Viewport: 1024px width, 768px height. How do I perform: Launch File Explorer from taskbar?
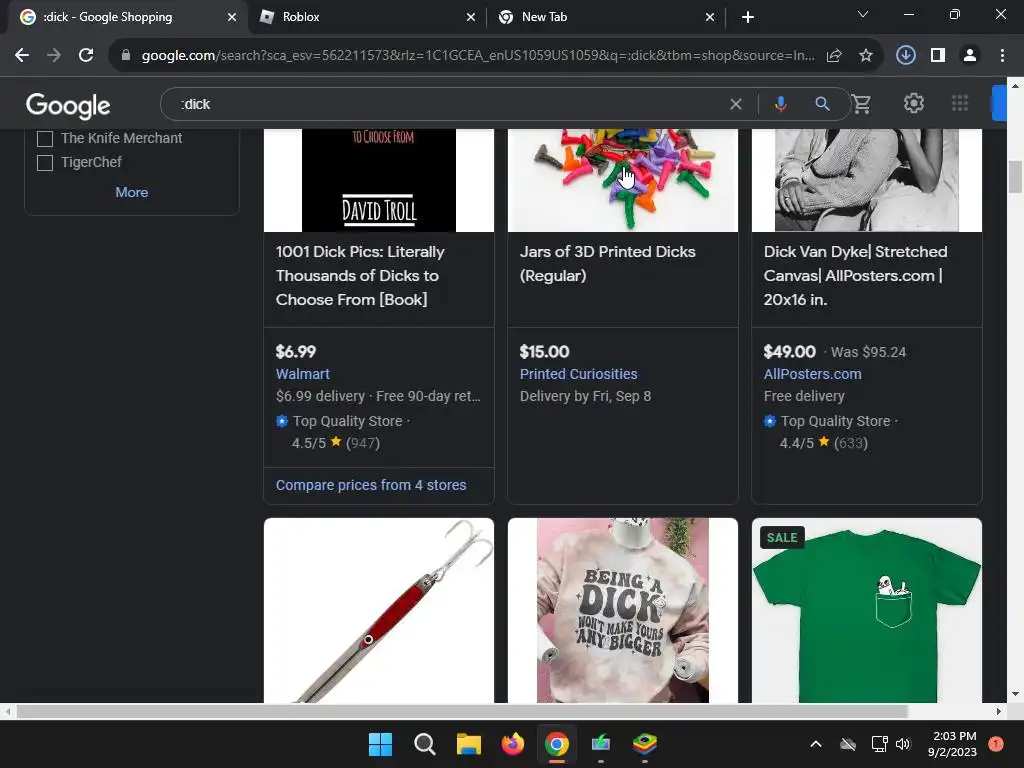[468, 744]
